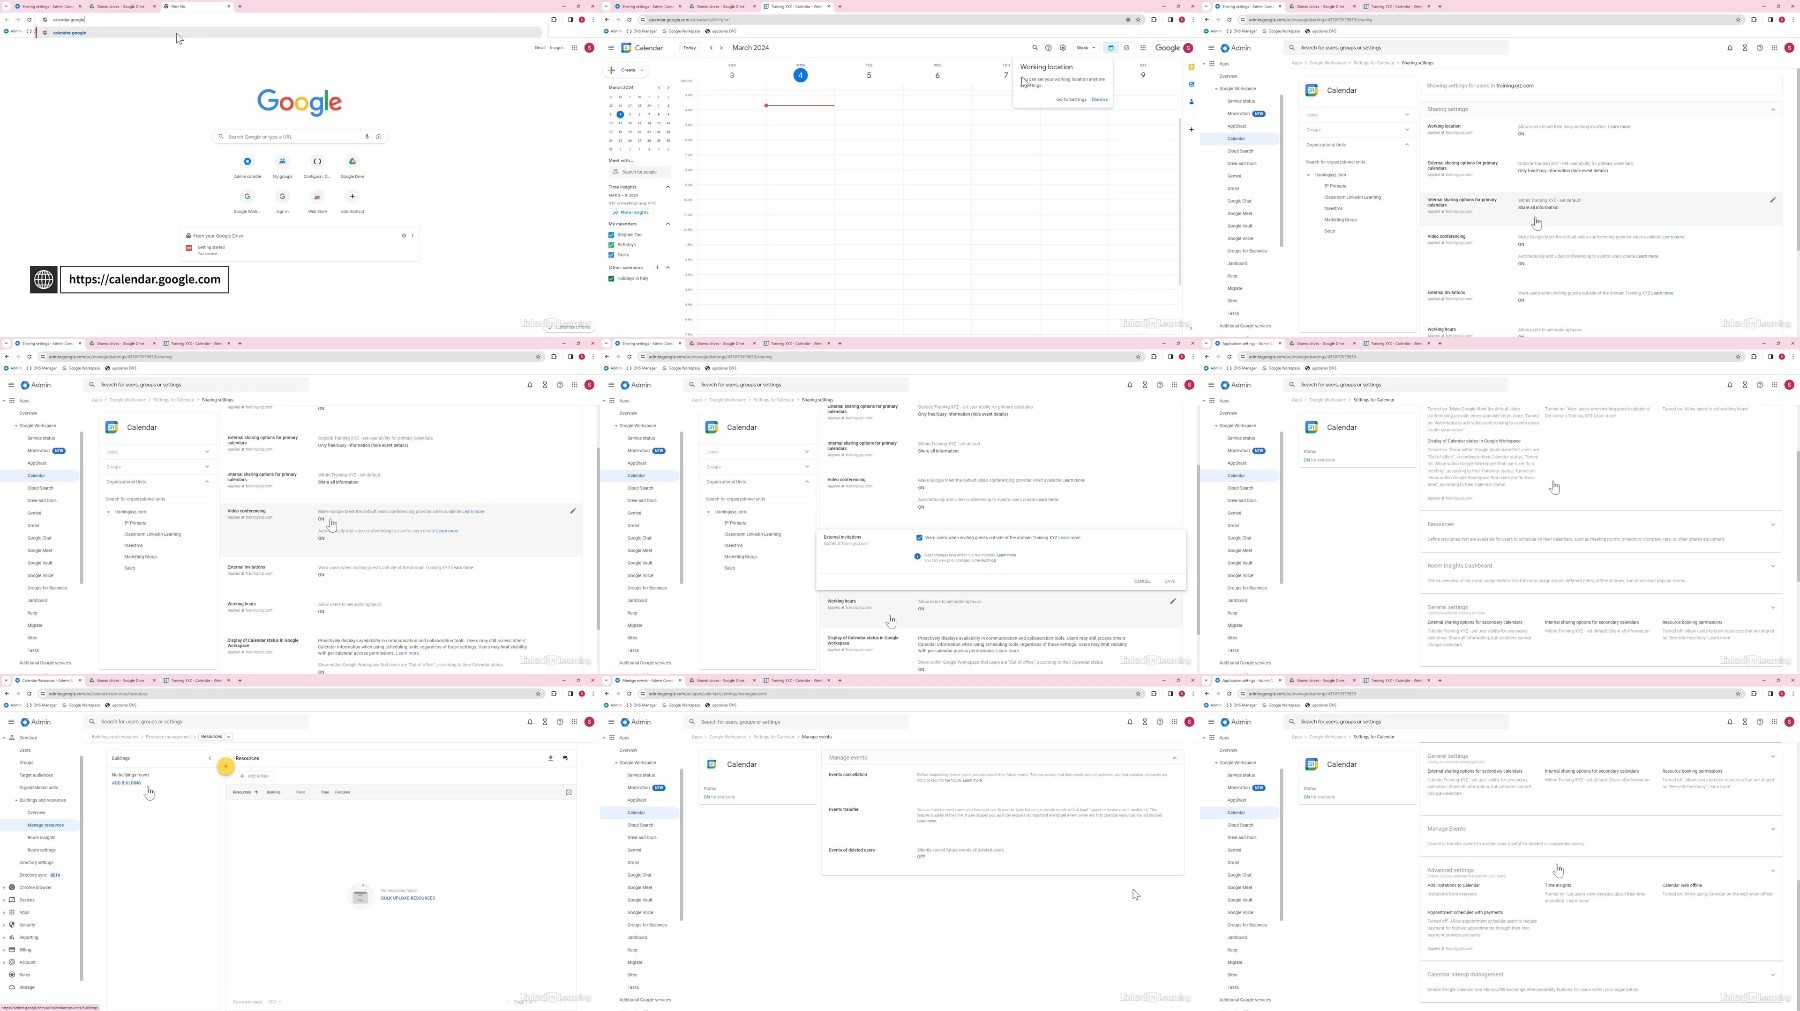Click search magnifier in Google Calendar header
The image size is (1800, 1011).
pyautogui.click(x=1035, y=48)
